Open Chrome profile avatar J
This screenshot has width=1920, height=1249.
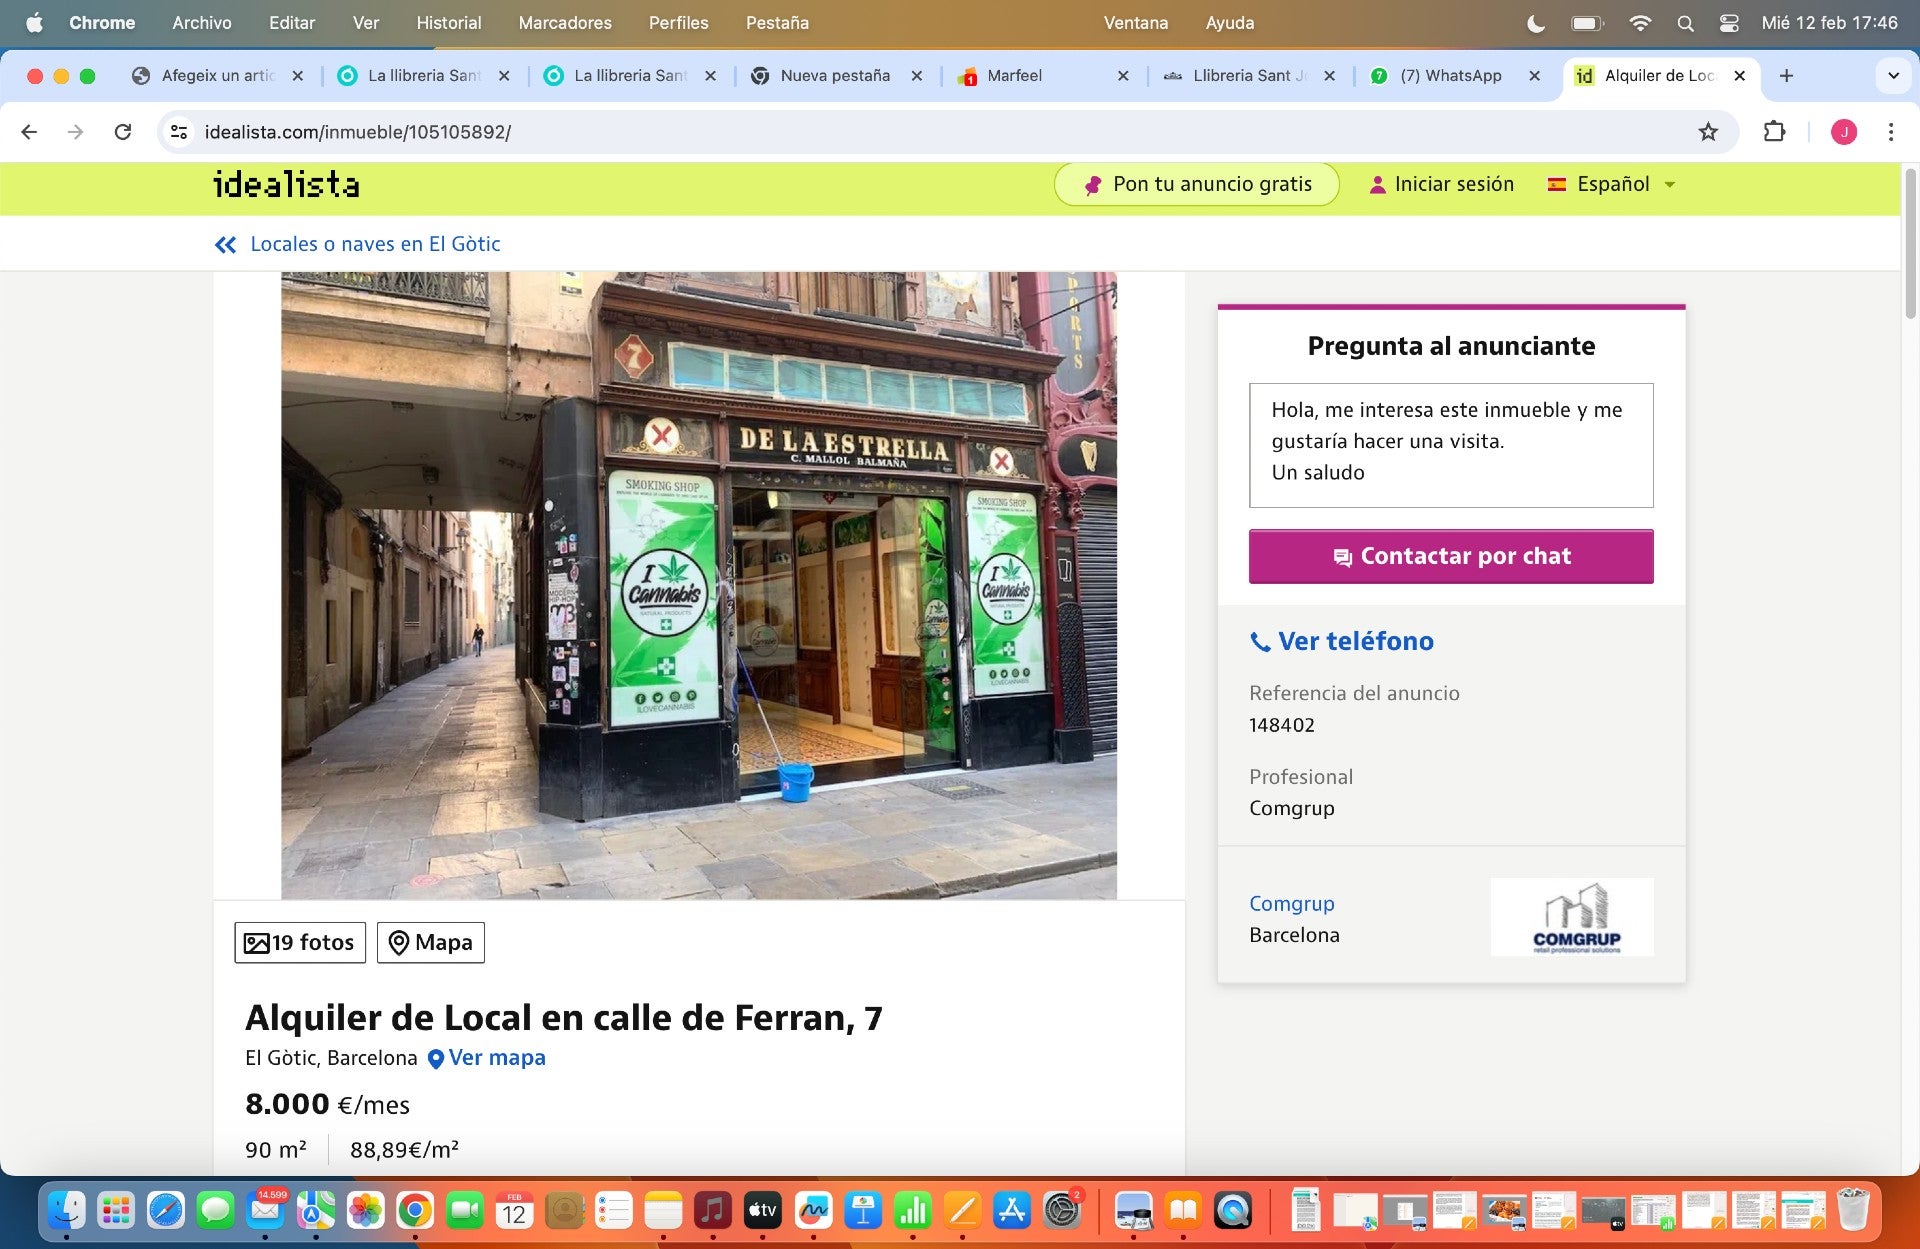1844,132
